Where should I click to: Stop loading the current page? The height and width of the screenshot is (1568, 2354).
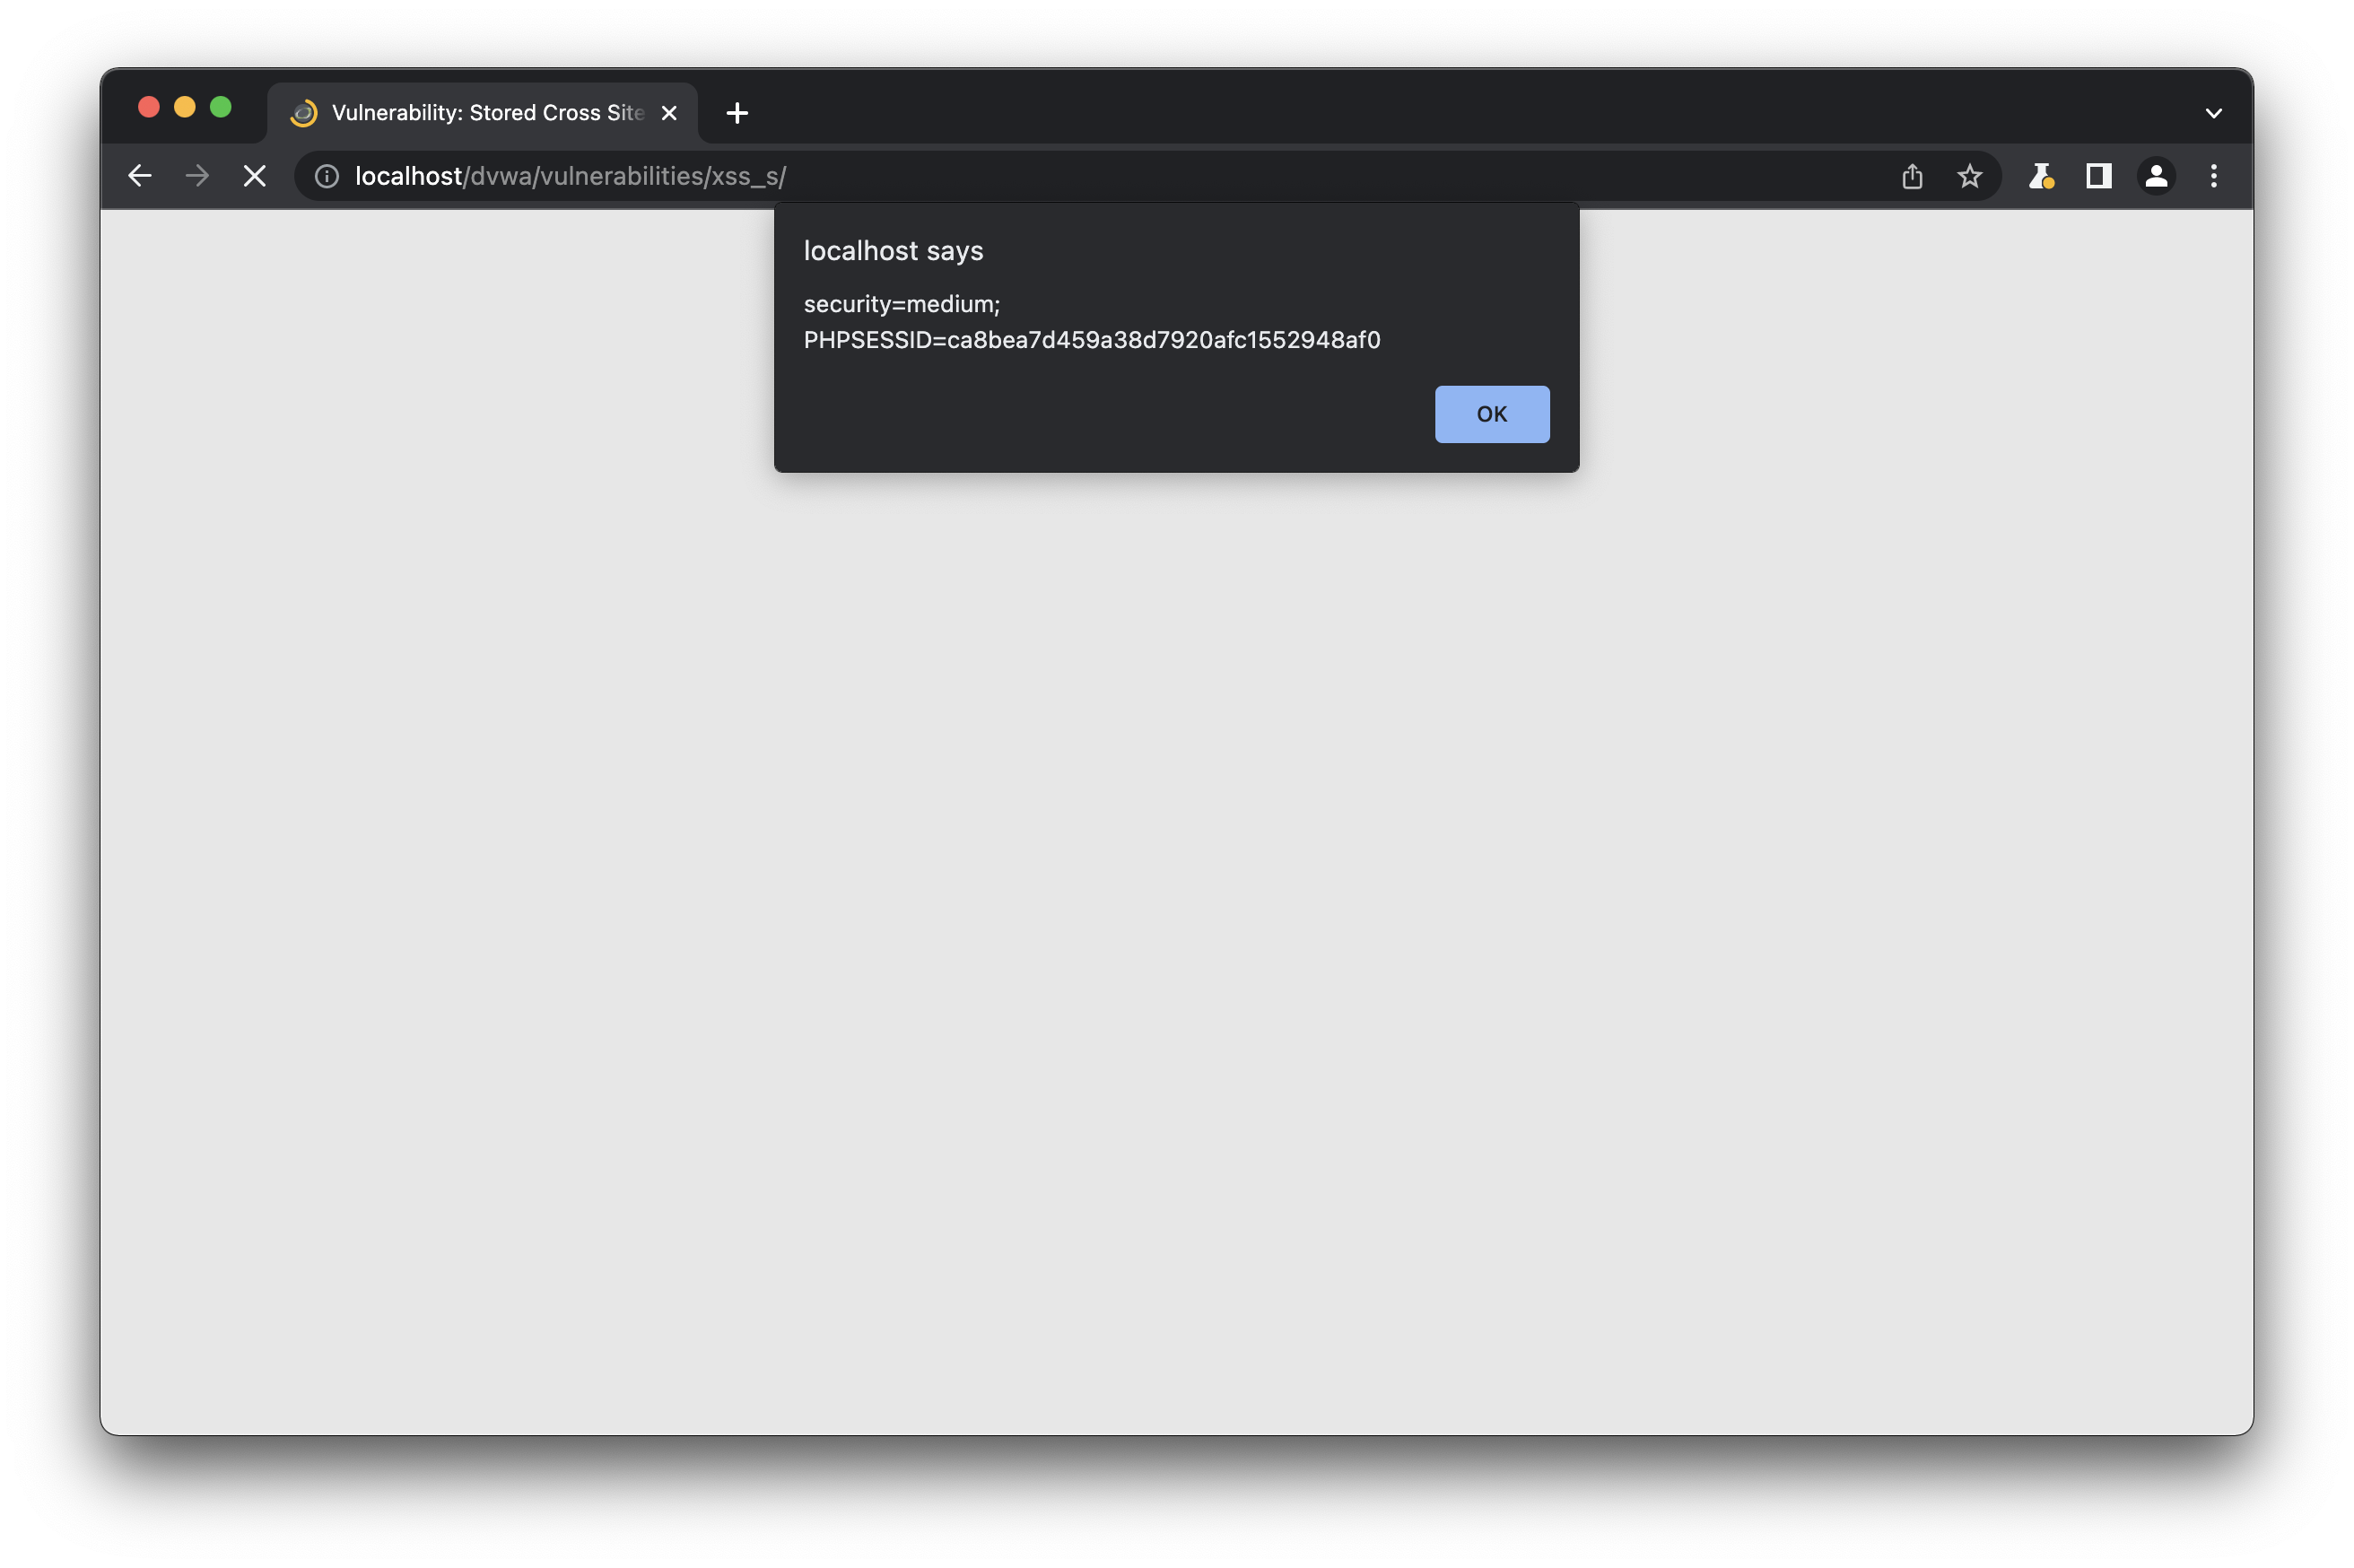[255, 176]
